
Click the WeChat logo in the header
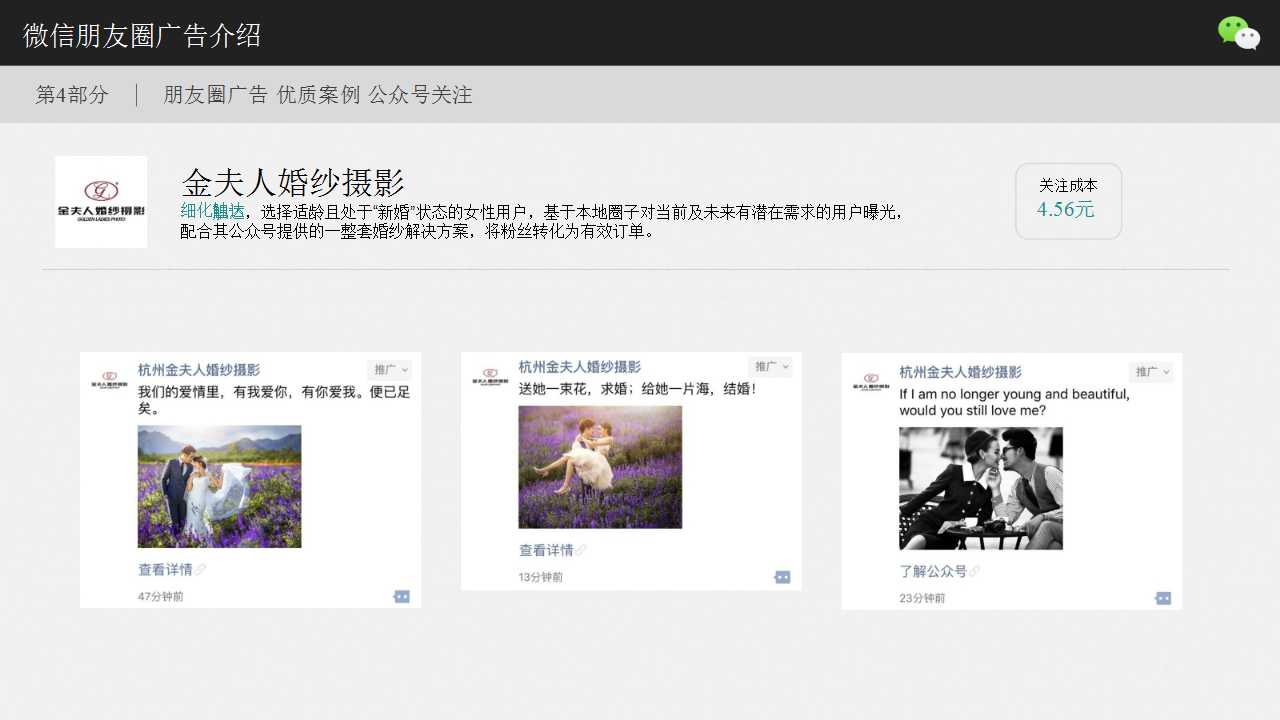[1238, 33]
